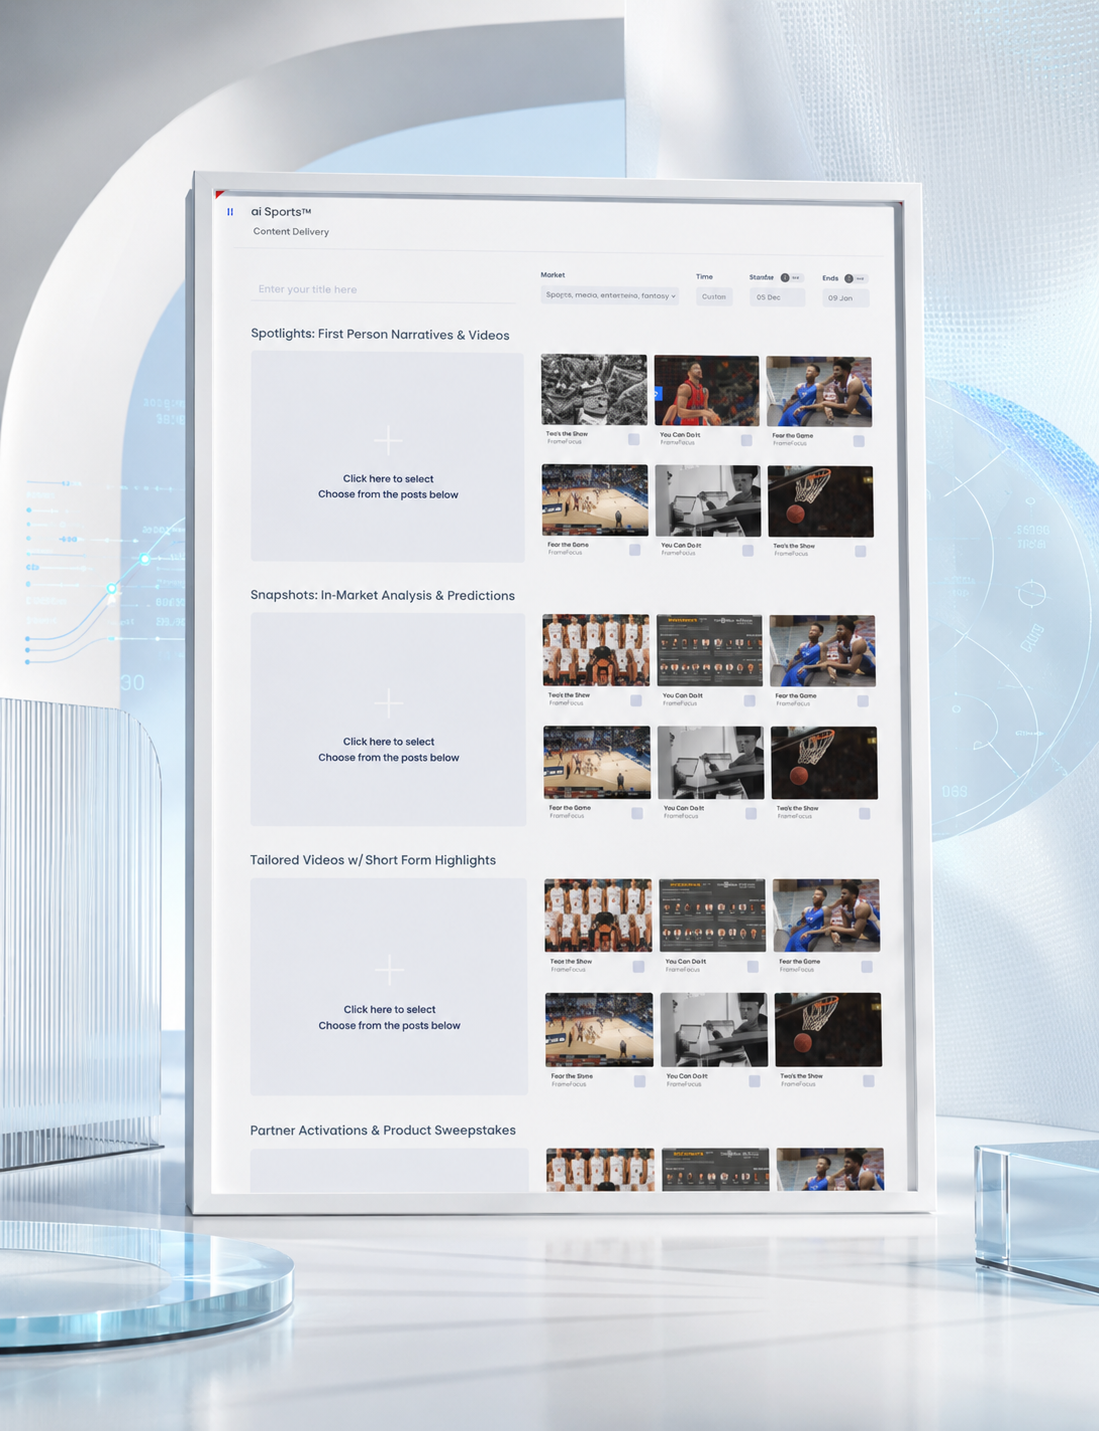Image resolution: width=1099 pixels, height=1431 pixels.
Task: Select the dark stats board thumbnail in Snapshots
Action: tap(710, 651)
